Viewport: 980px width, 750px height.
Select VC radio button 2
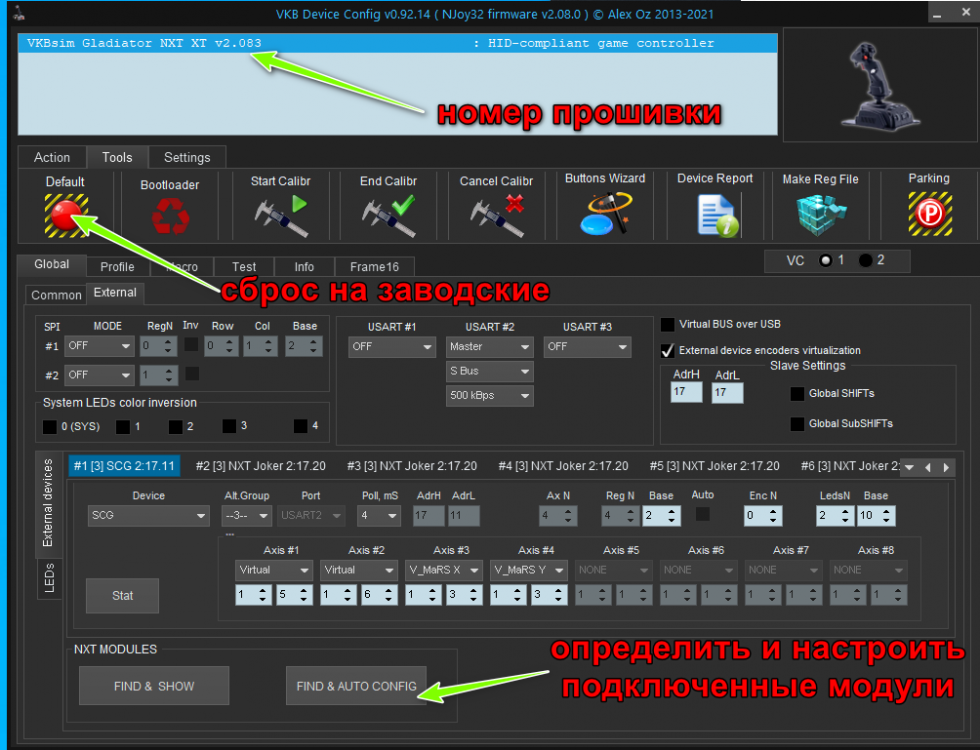(866, 260)
